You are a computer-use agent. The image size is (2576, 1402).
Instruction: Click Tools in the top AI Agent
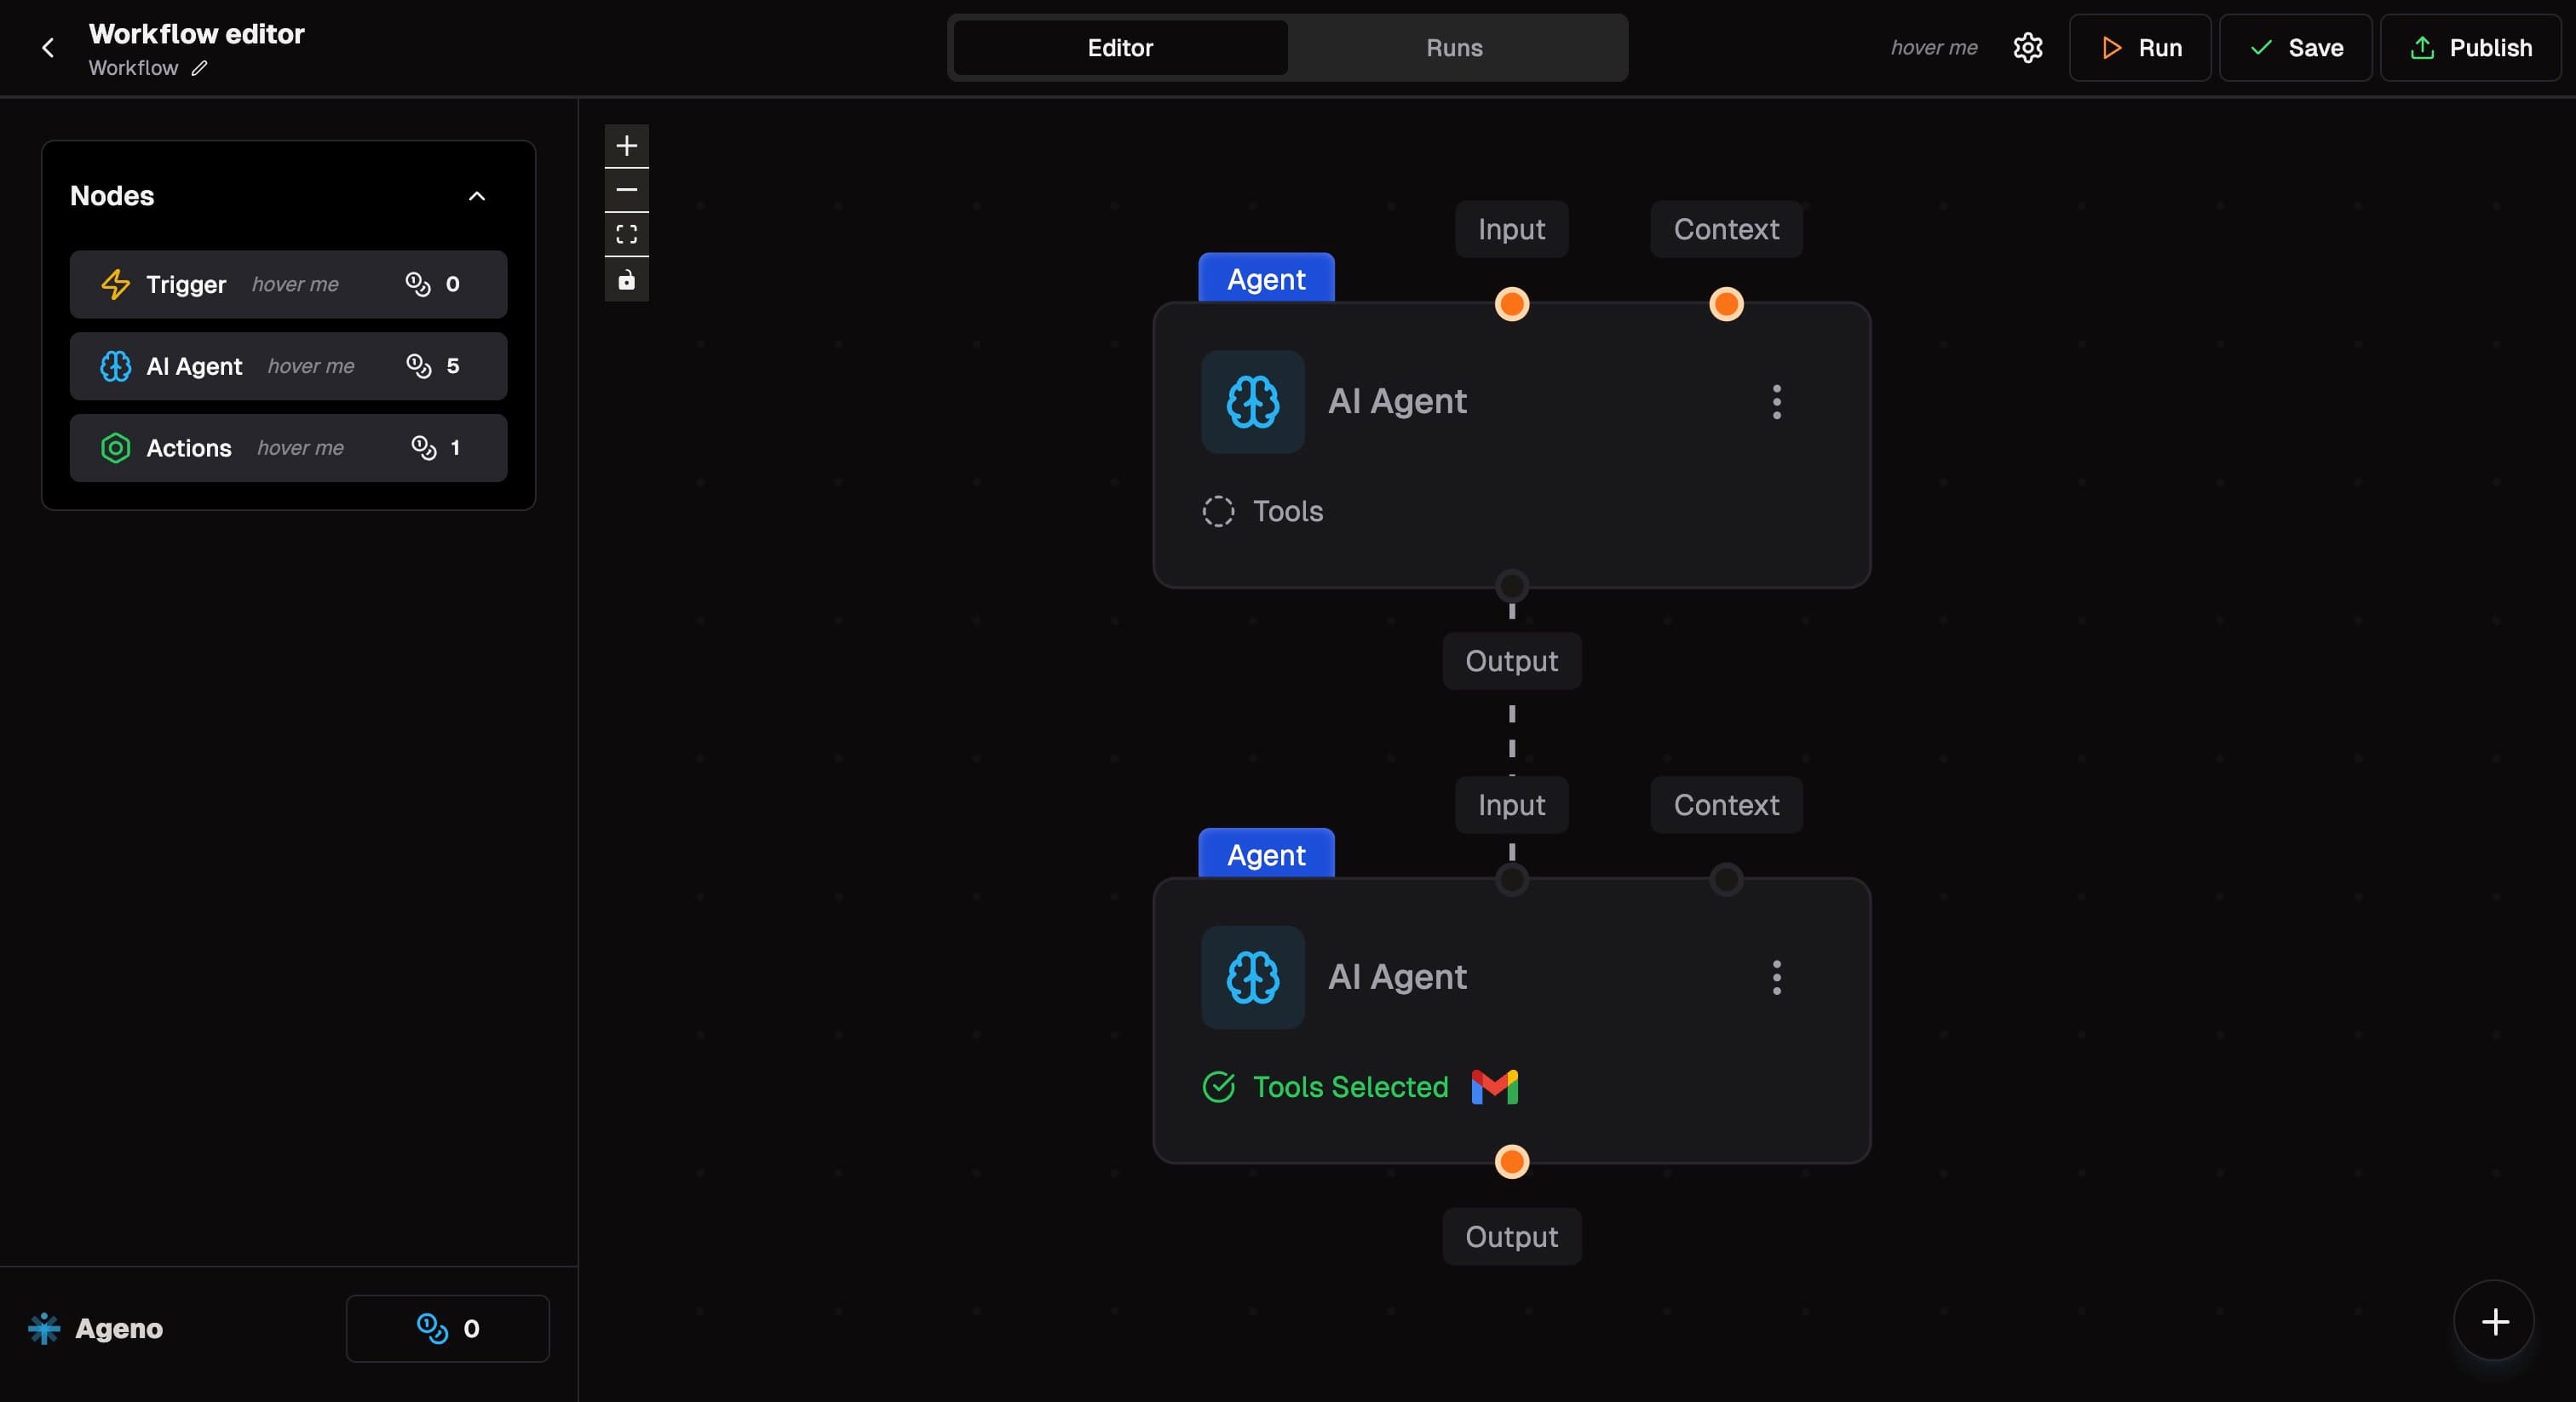[1287, 511]
